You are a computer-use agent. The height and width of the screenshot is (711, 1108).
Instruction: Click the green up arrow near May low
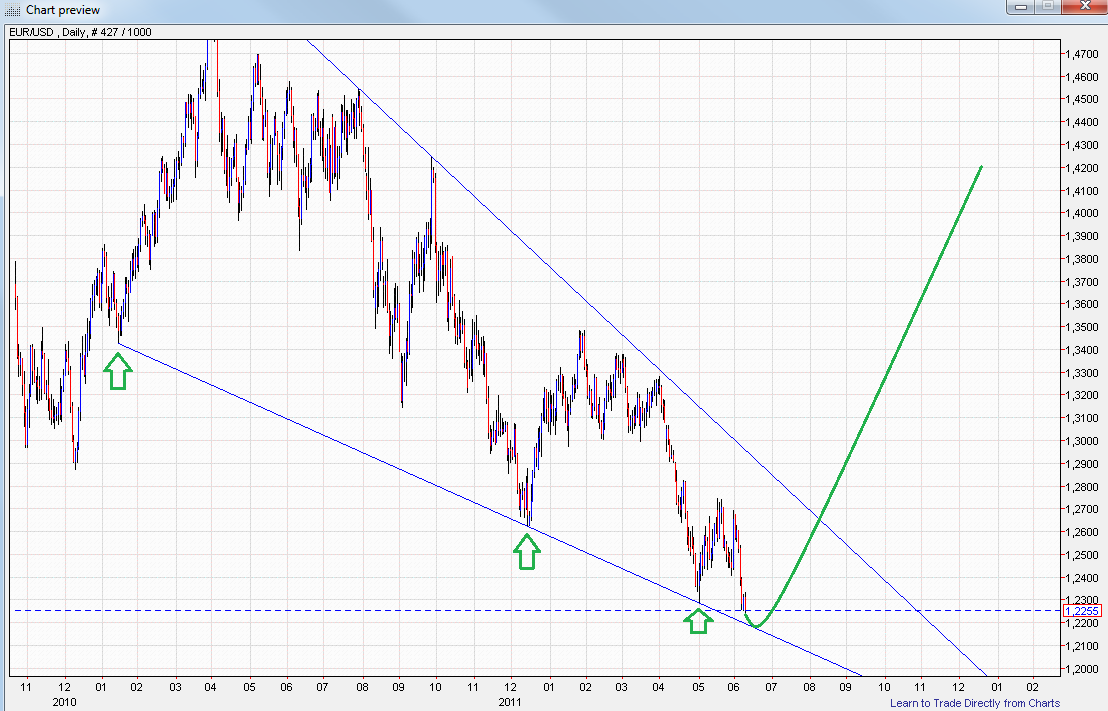pyautogui.click(x=699, y=620)
